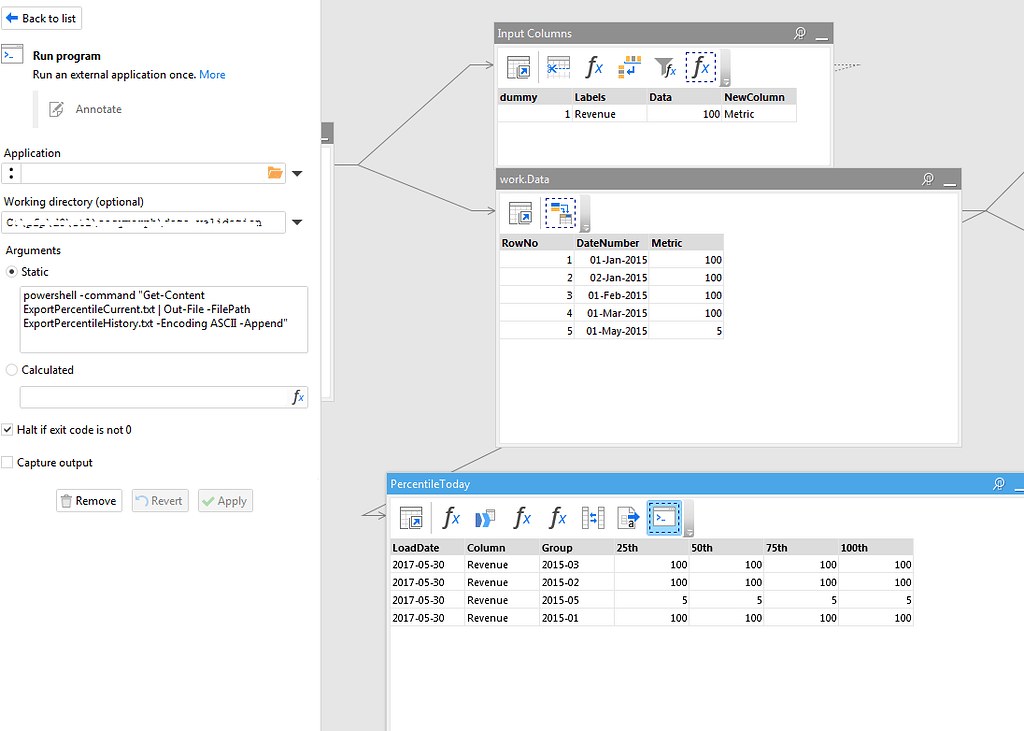Select the filter by expression action in Input Columns
The height and width of the screenshot is (731, 1024).
[665, 67]
